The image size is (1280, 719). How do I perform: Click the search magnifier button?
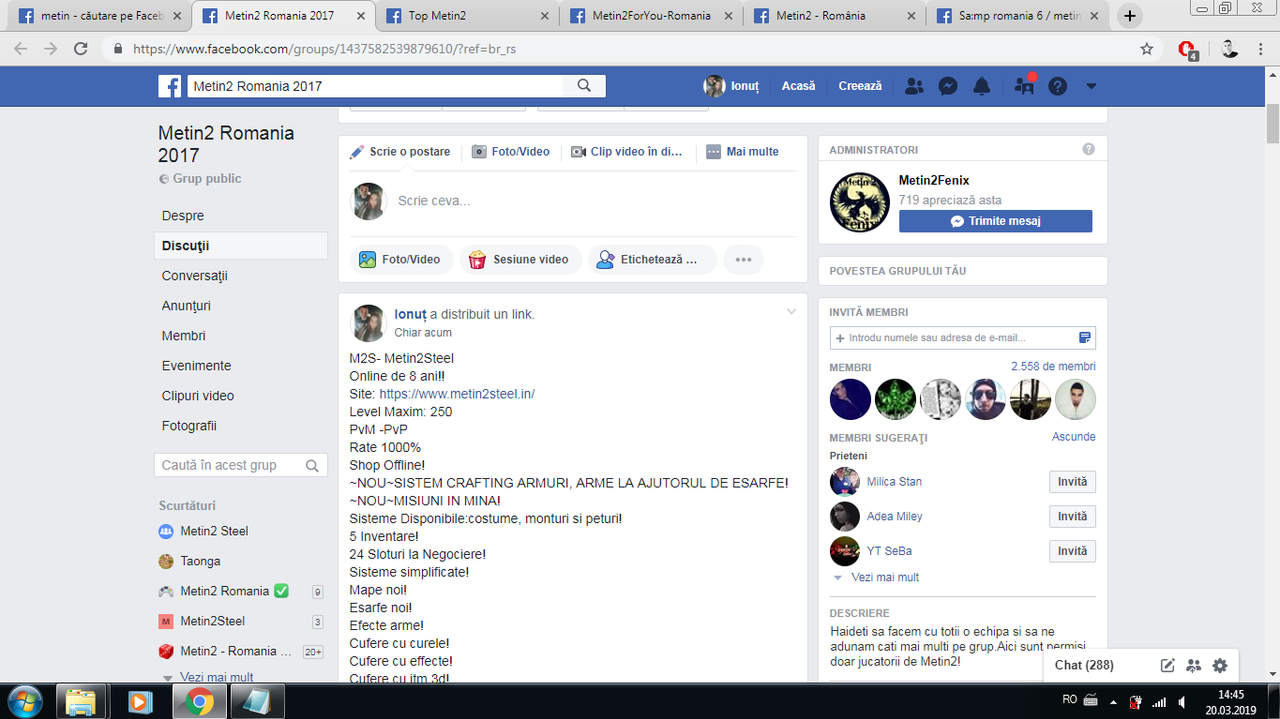584,86
